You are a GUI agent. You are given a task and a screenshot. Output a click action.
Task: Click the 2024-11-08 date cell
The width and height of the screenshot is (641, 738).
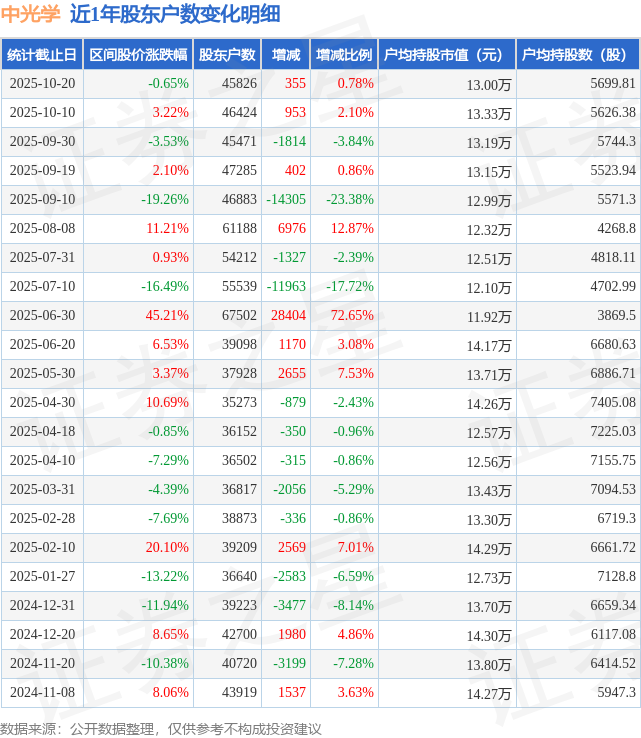coord(42,693)
